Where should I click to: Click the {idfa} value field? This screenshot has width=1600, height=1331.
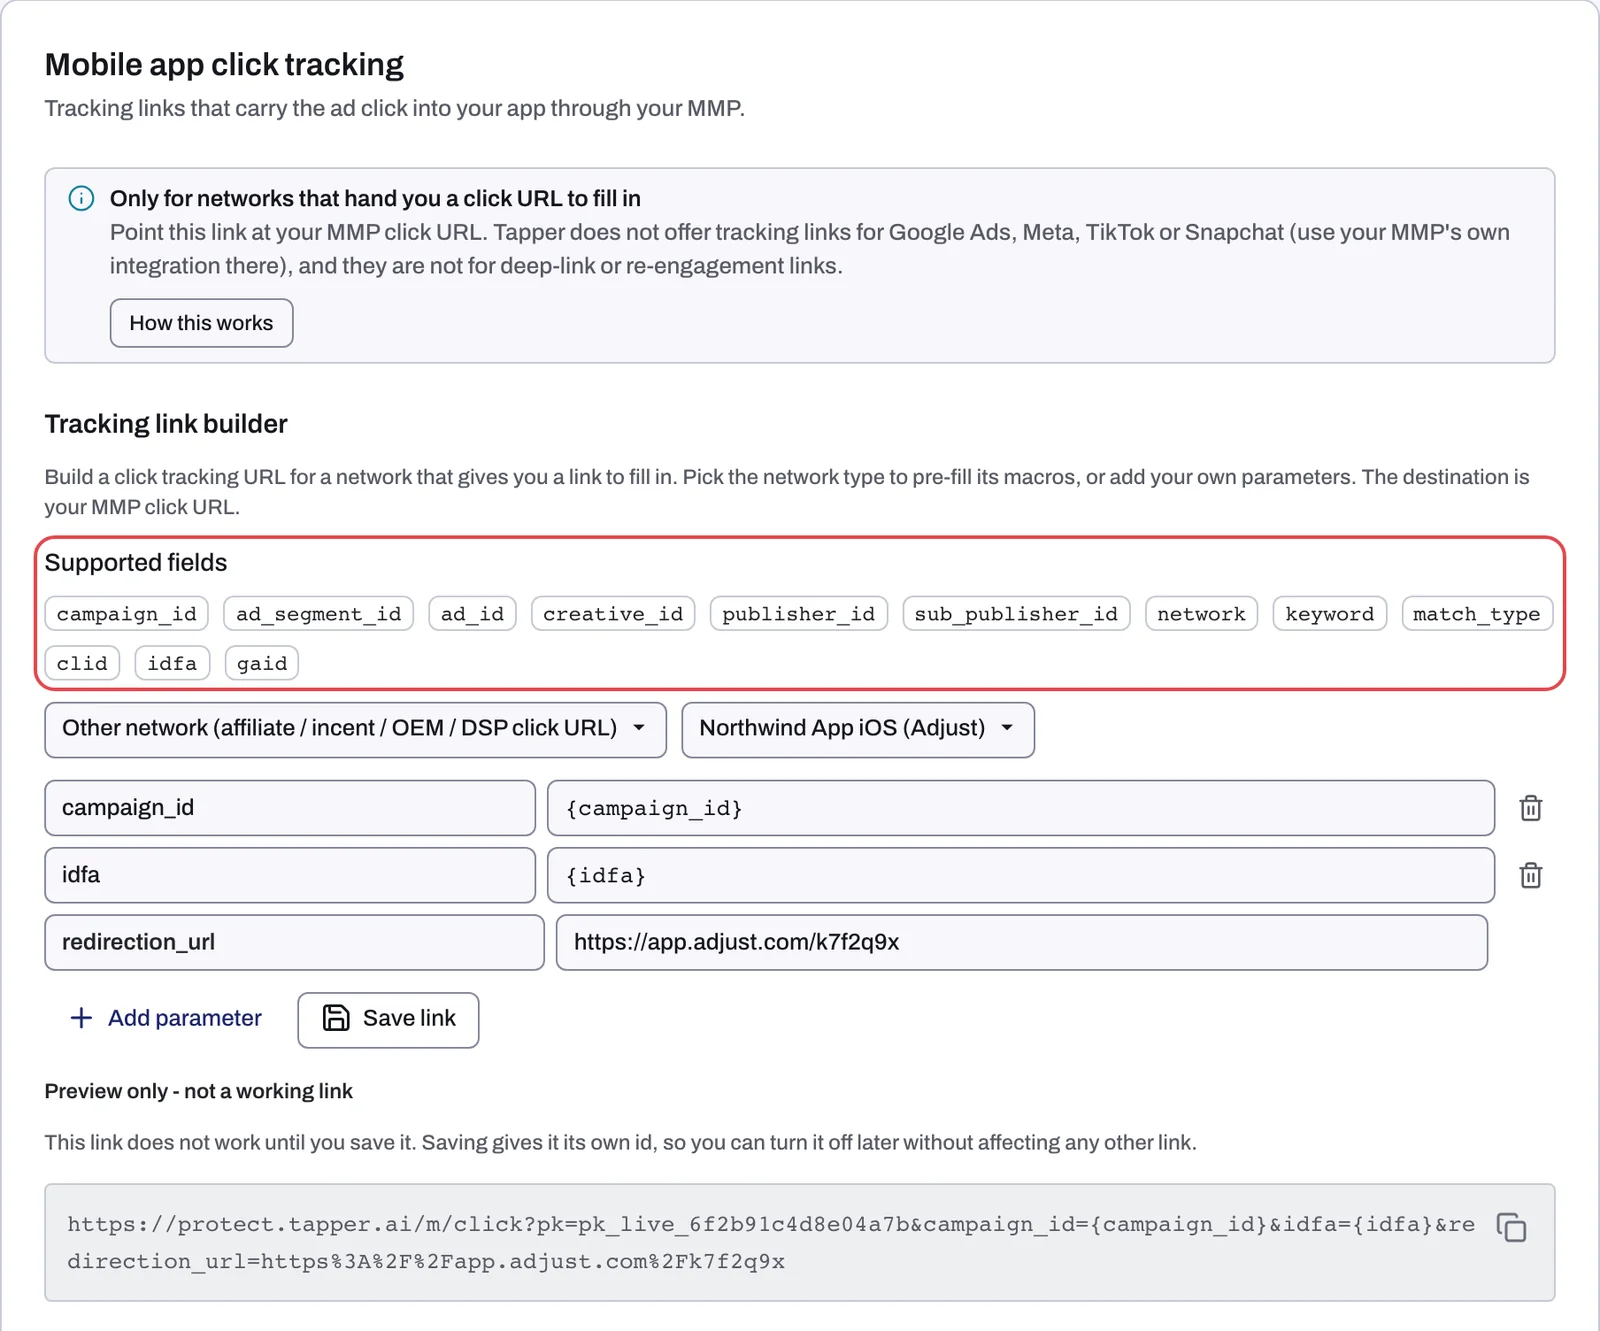(1021, 875)
